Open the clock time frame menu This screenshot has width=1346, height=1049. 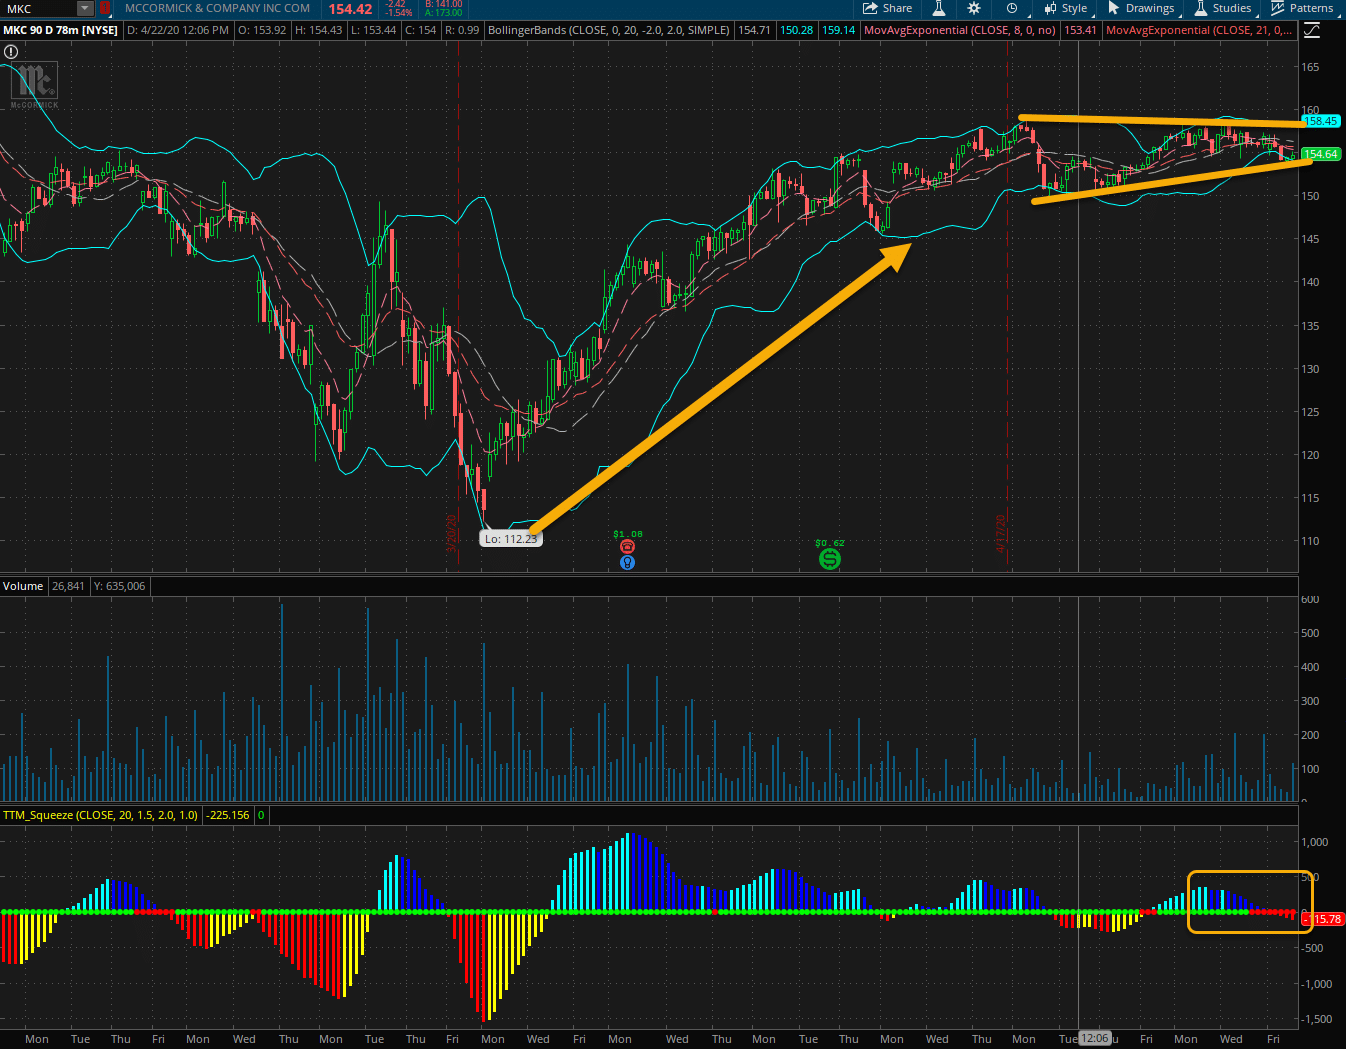tap(1012, 8)
